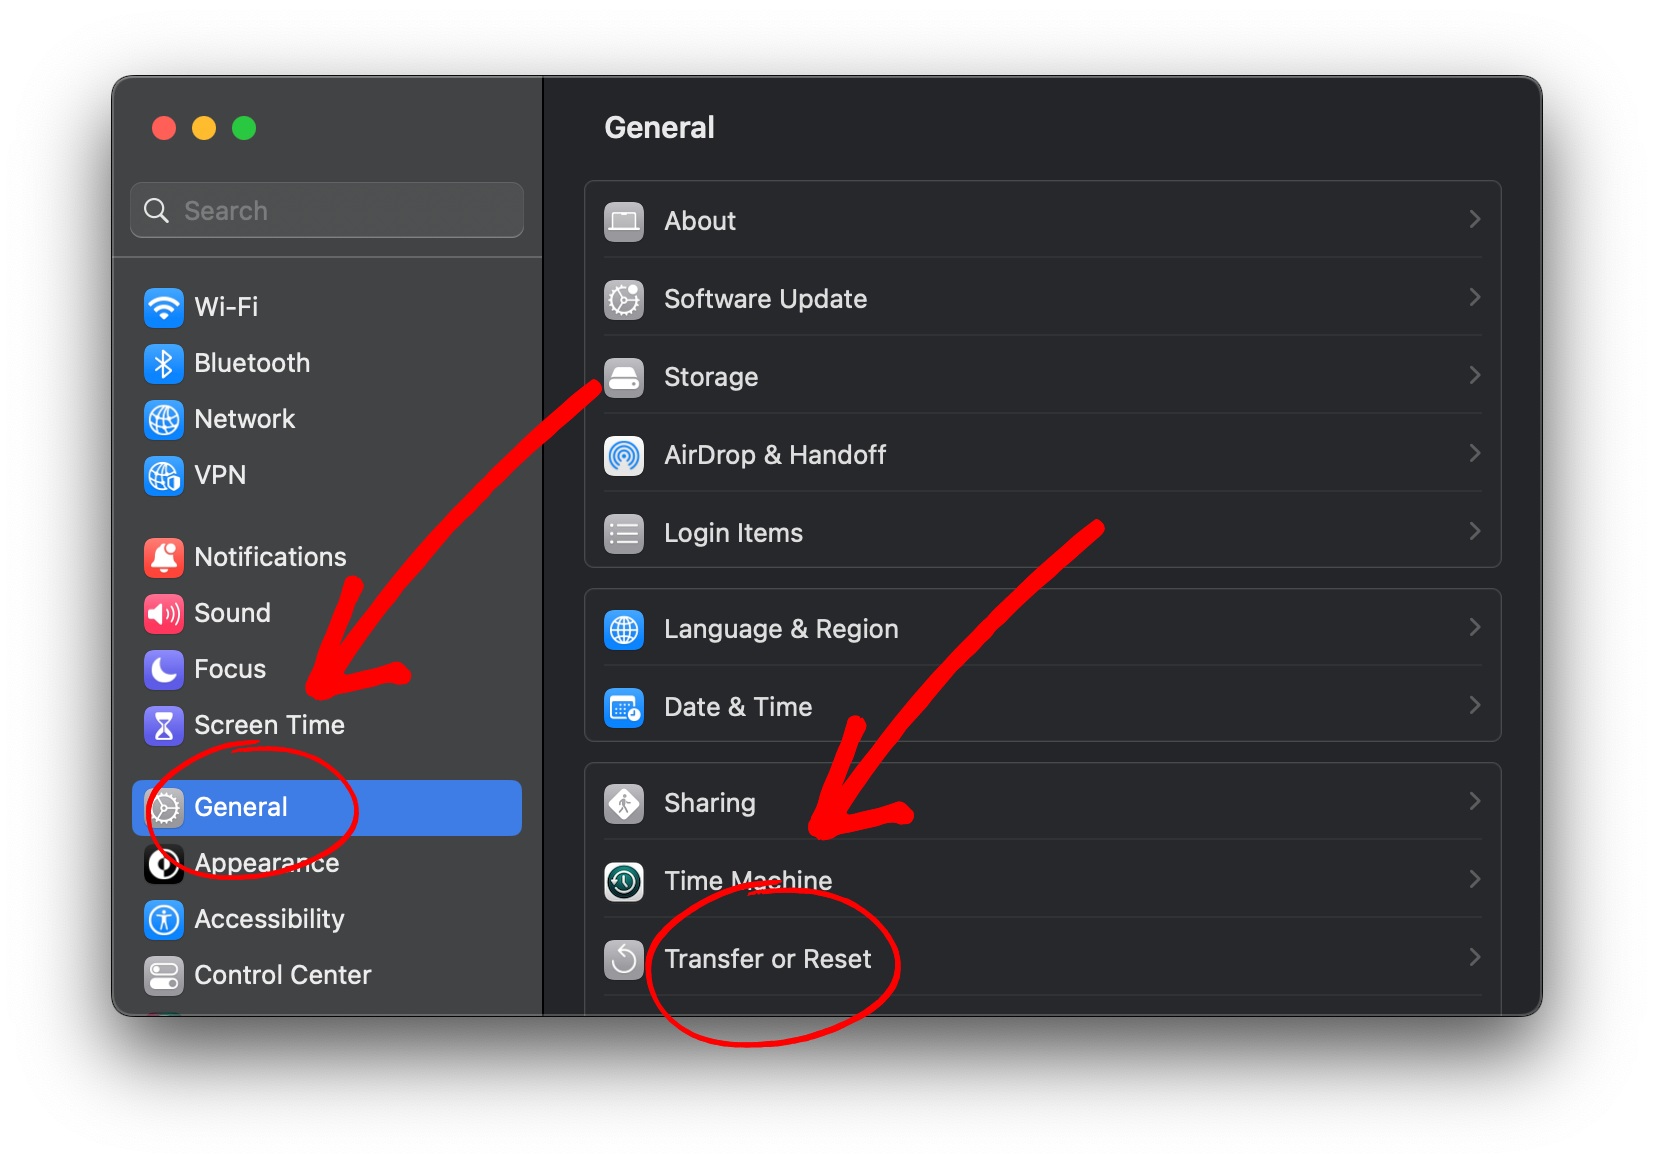Open the "Time Machine" text label
Screen dimensions: 1654x1164
pyautogui.click(x=748, y=881)
